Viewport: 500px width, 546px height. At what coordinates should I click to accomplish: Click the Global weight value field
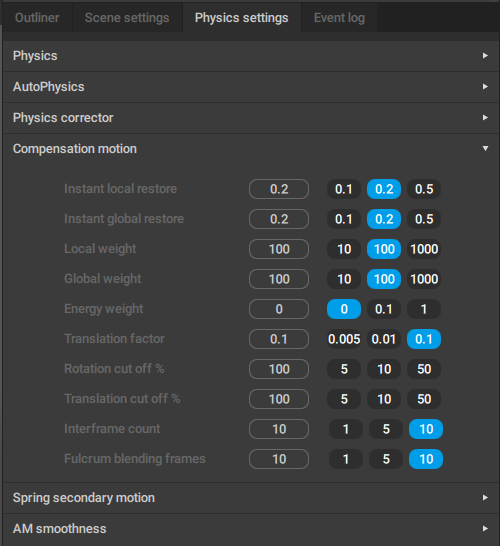pyautogui.click(x=279, y=279)
